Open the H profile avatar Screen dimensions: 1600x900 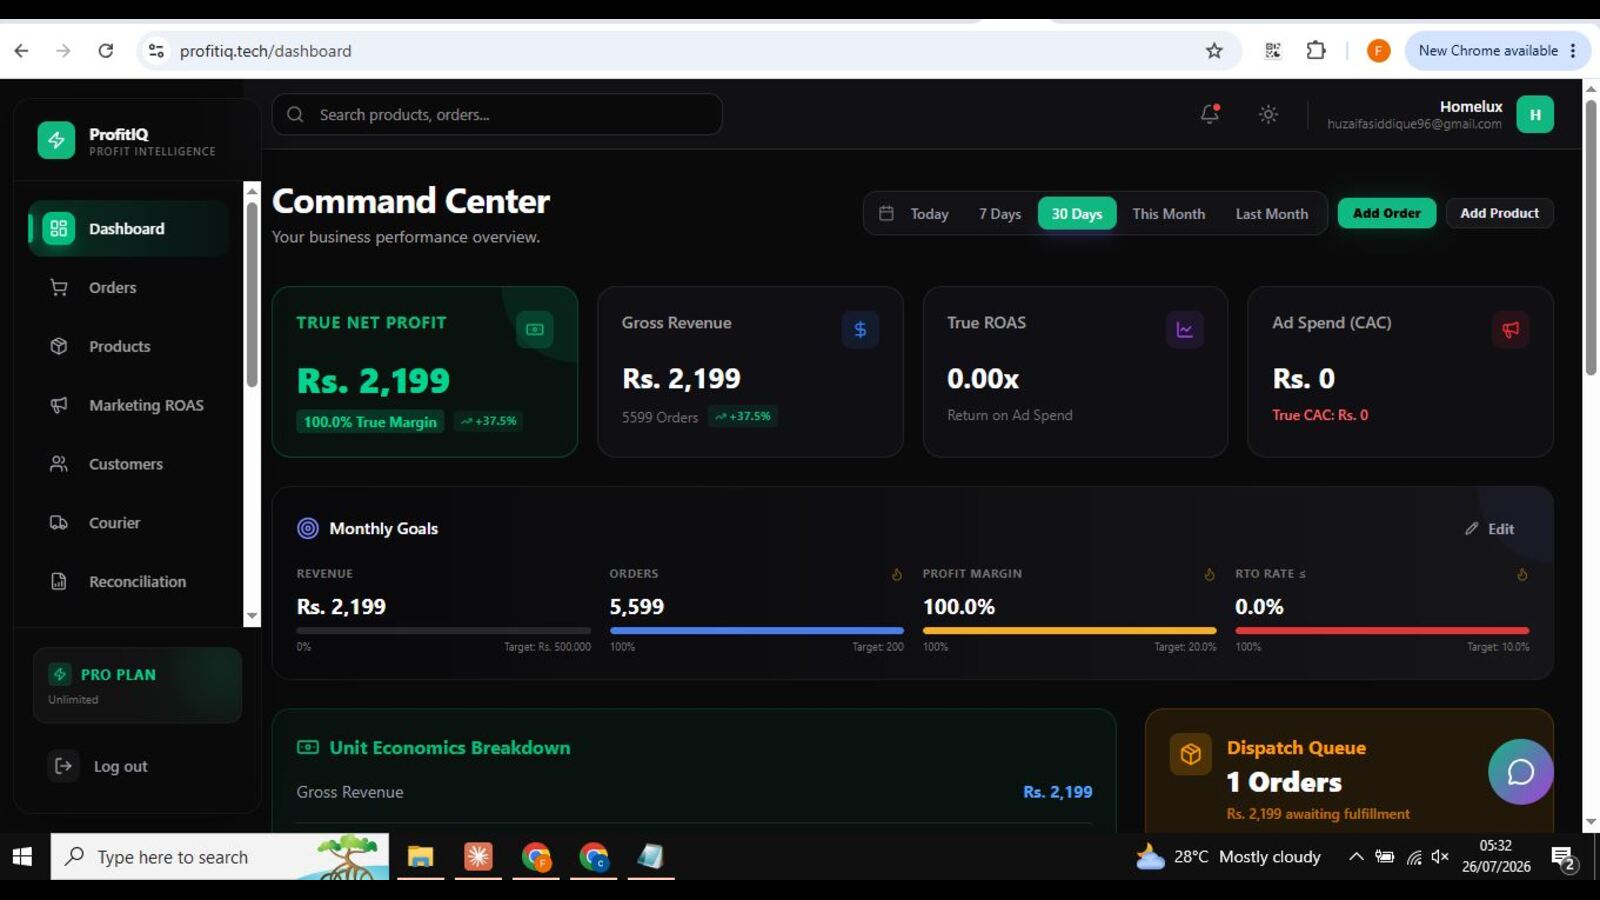click(x=1535, y=114)
